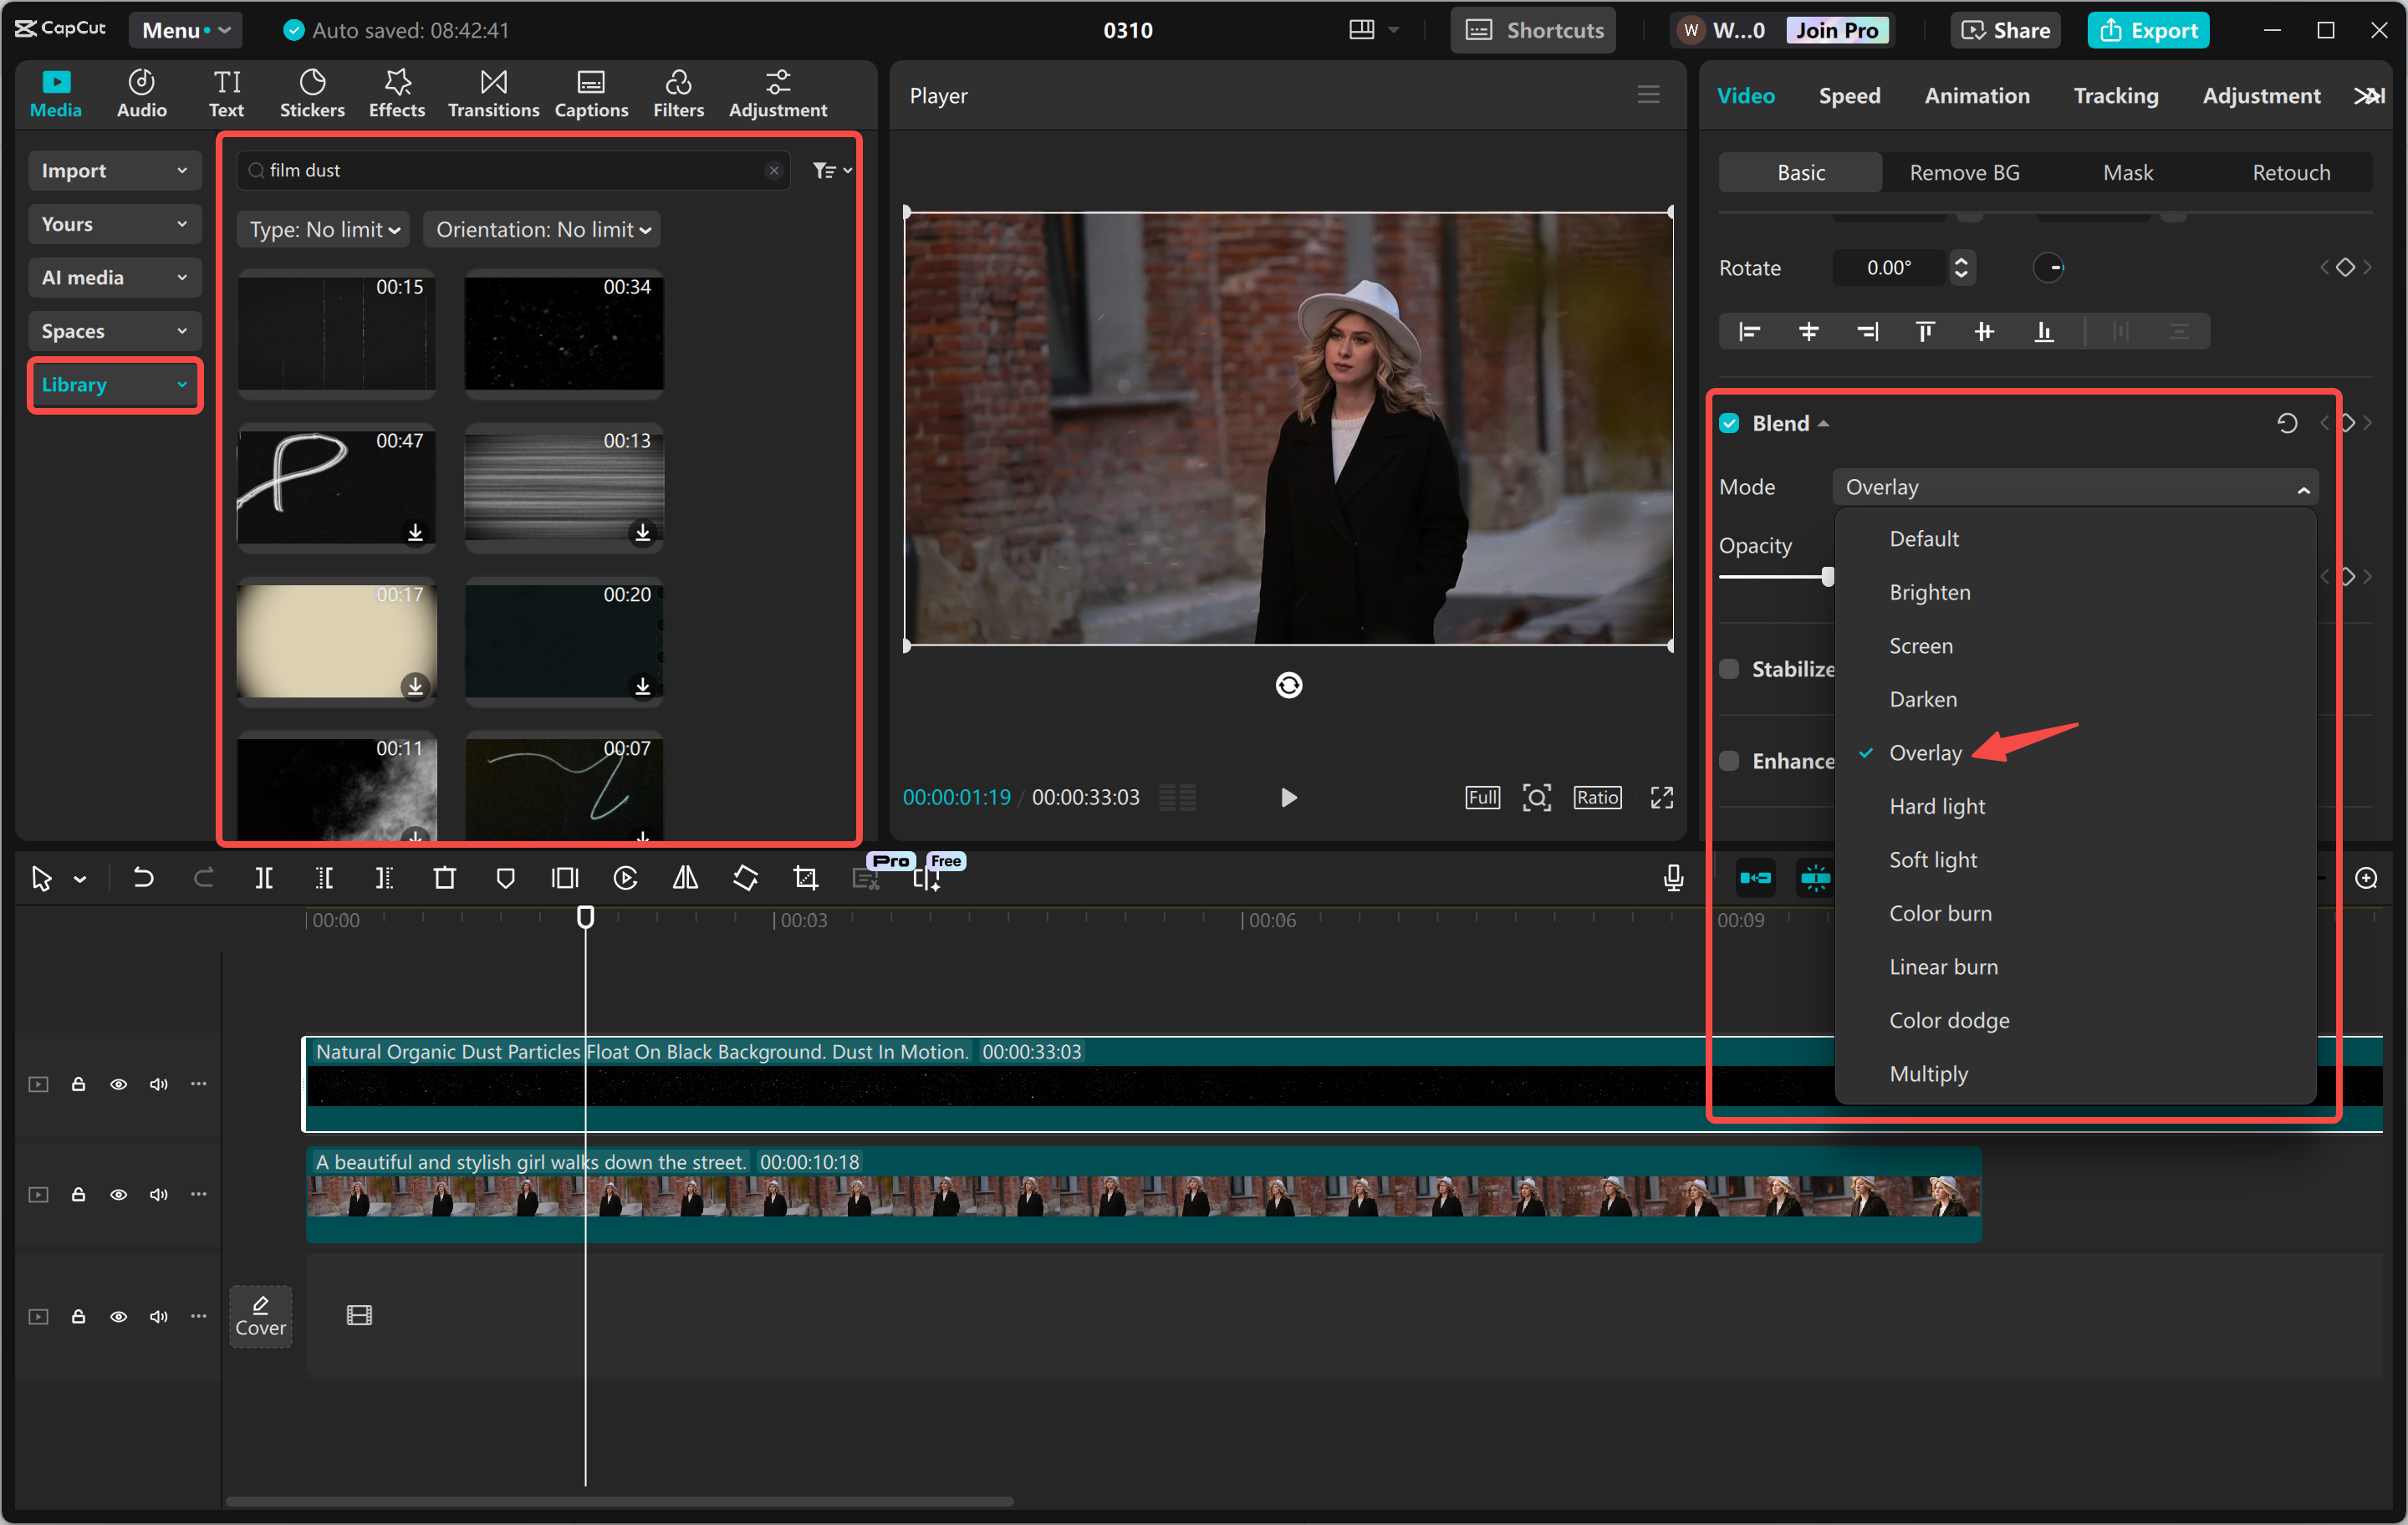
Task: Mirror the clip using the flip icon
Action: tap(685, 878)
